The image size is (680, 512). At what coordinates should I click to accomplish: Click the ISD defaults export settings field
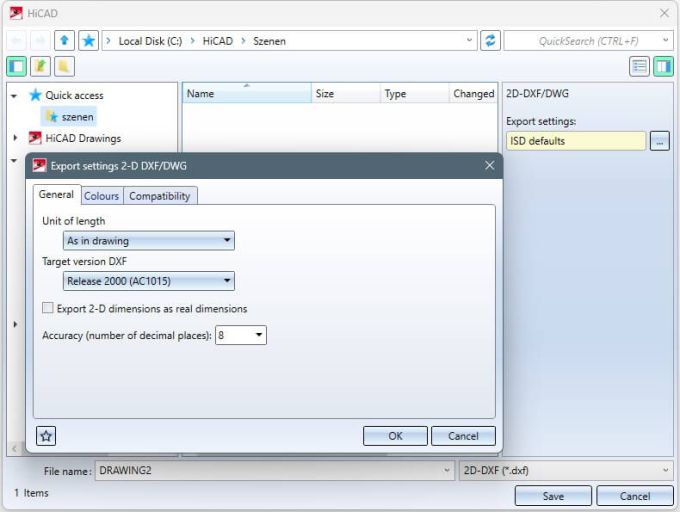point(576,141)
